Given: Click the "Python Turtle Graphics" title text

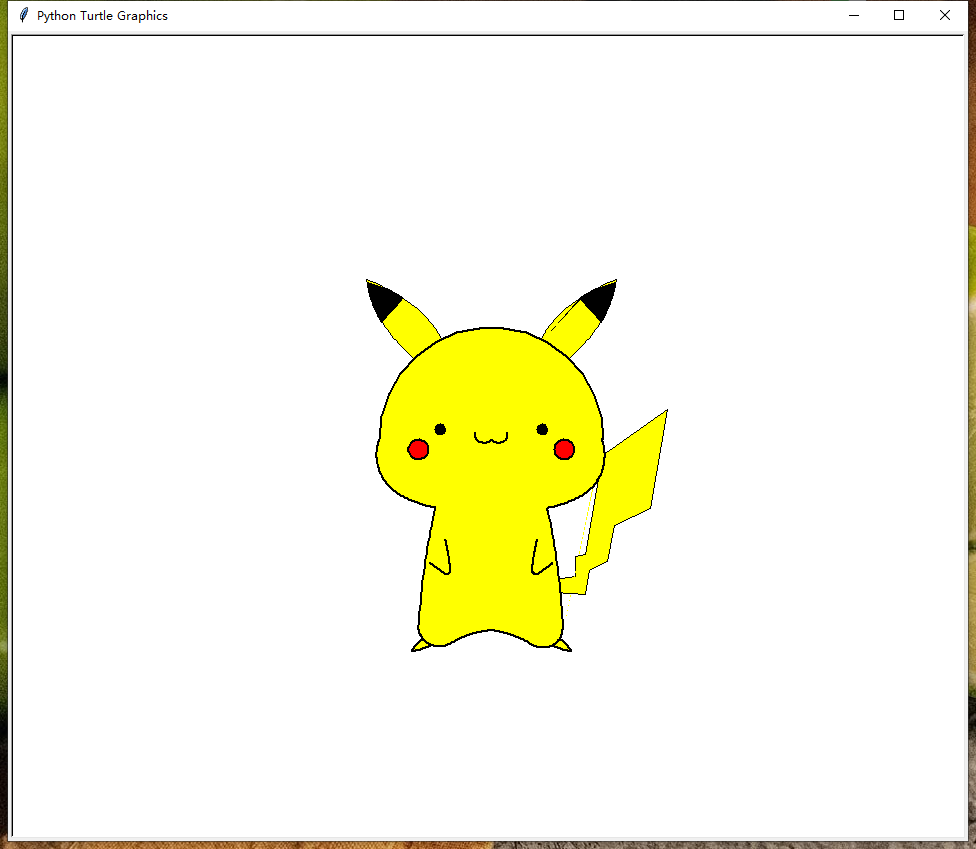Looking at the screenshot, I should pyautogui.click(x=102, y=16).
